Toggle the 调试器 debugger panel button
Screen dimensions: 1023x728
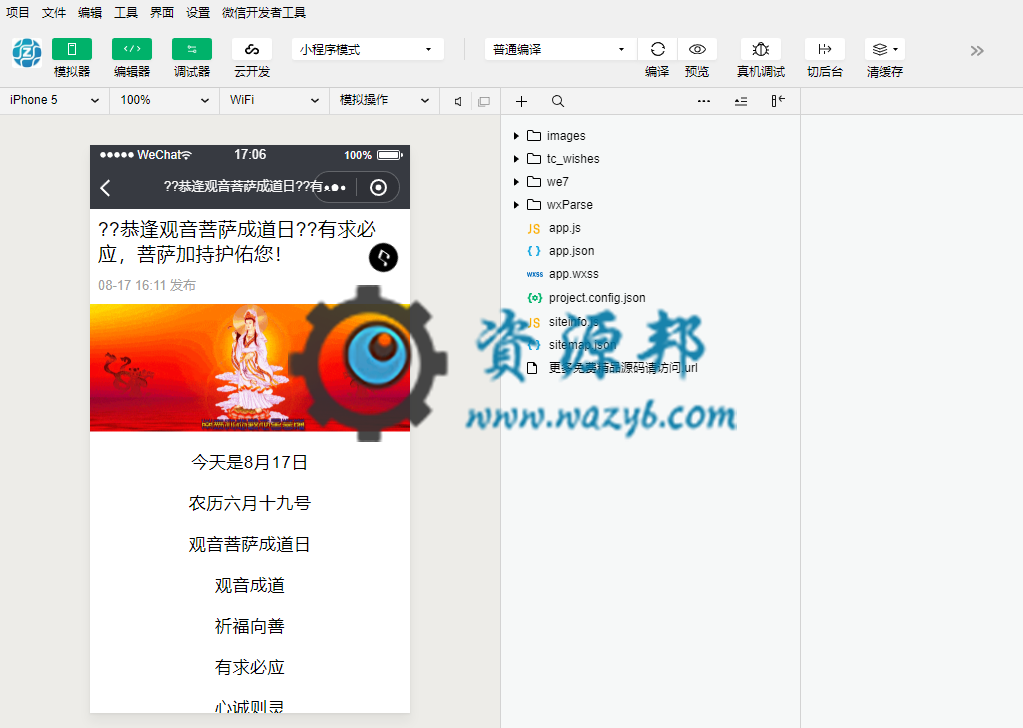point(192,49)
